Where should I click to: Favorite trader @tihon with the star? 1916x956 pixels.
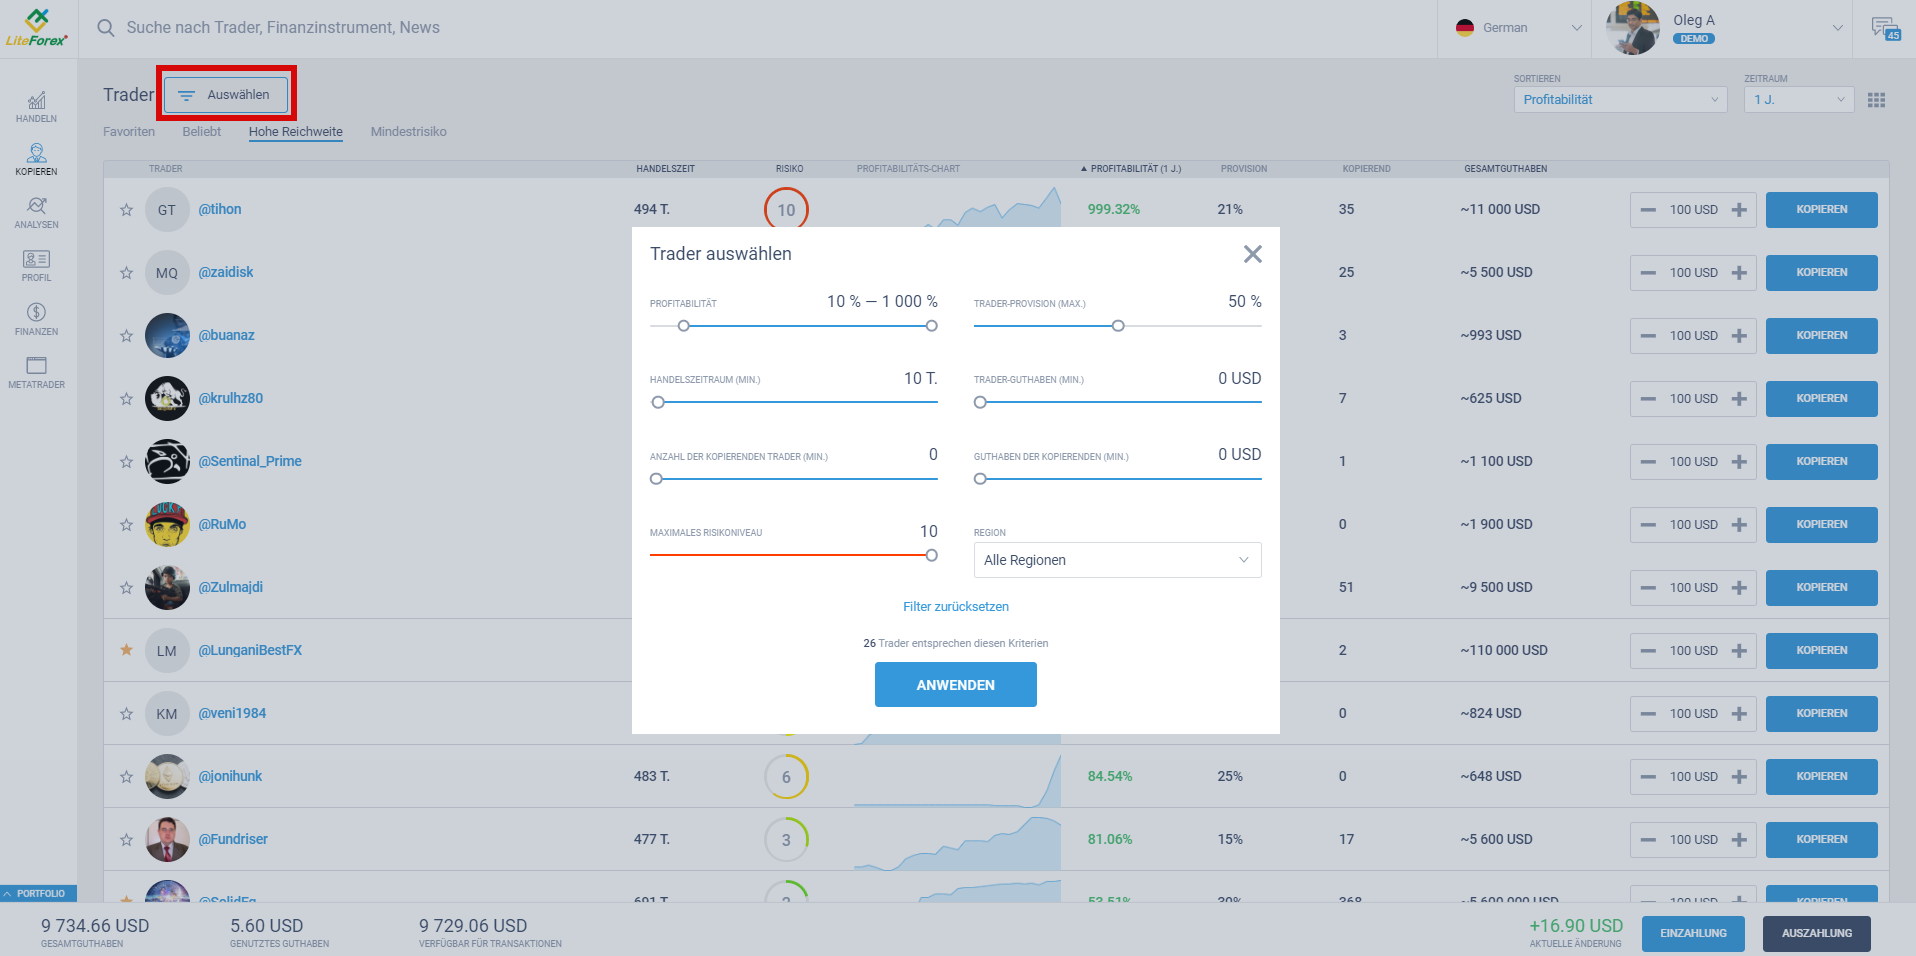[x=126, y=209]
